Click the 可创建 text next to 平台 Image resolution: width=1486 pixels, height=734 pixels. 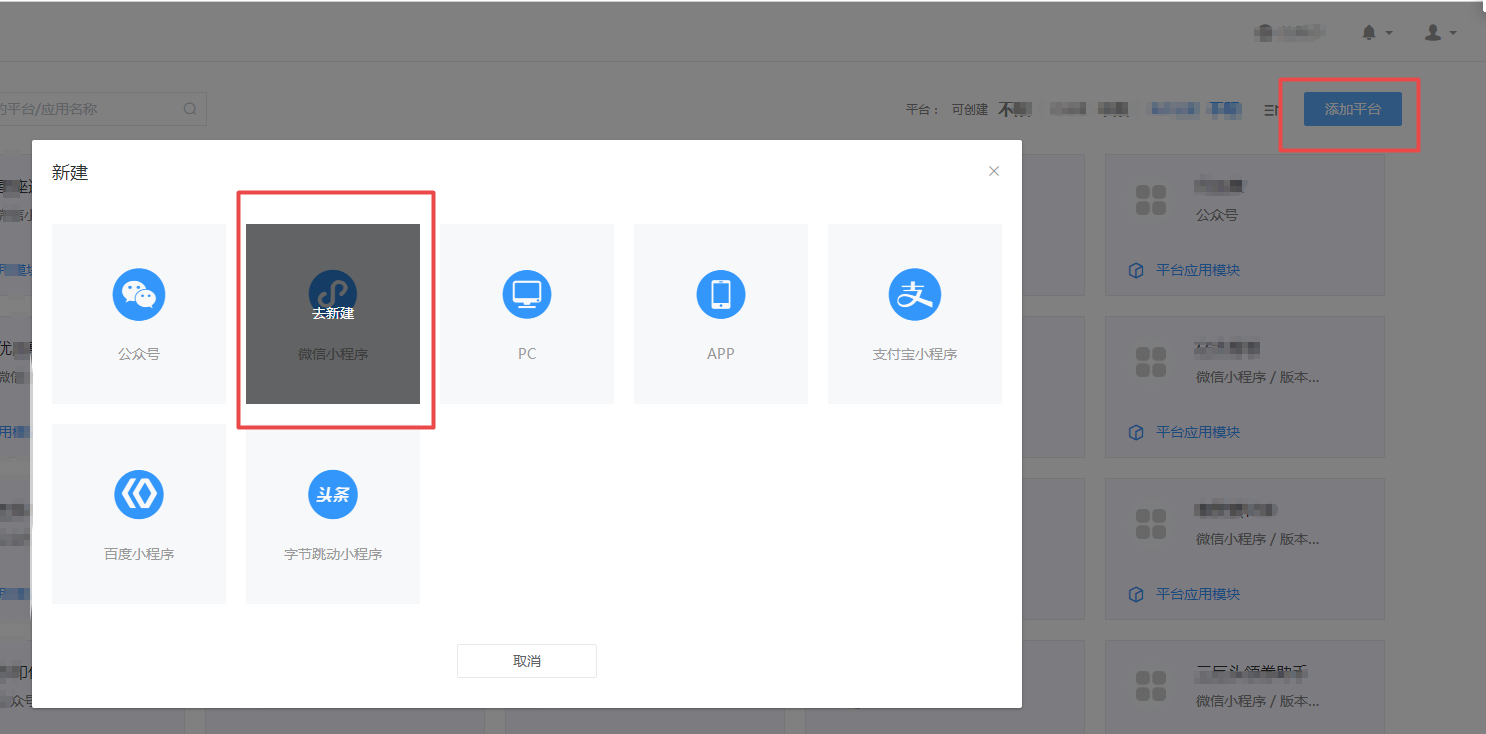point(970,110)
